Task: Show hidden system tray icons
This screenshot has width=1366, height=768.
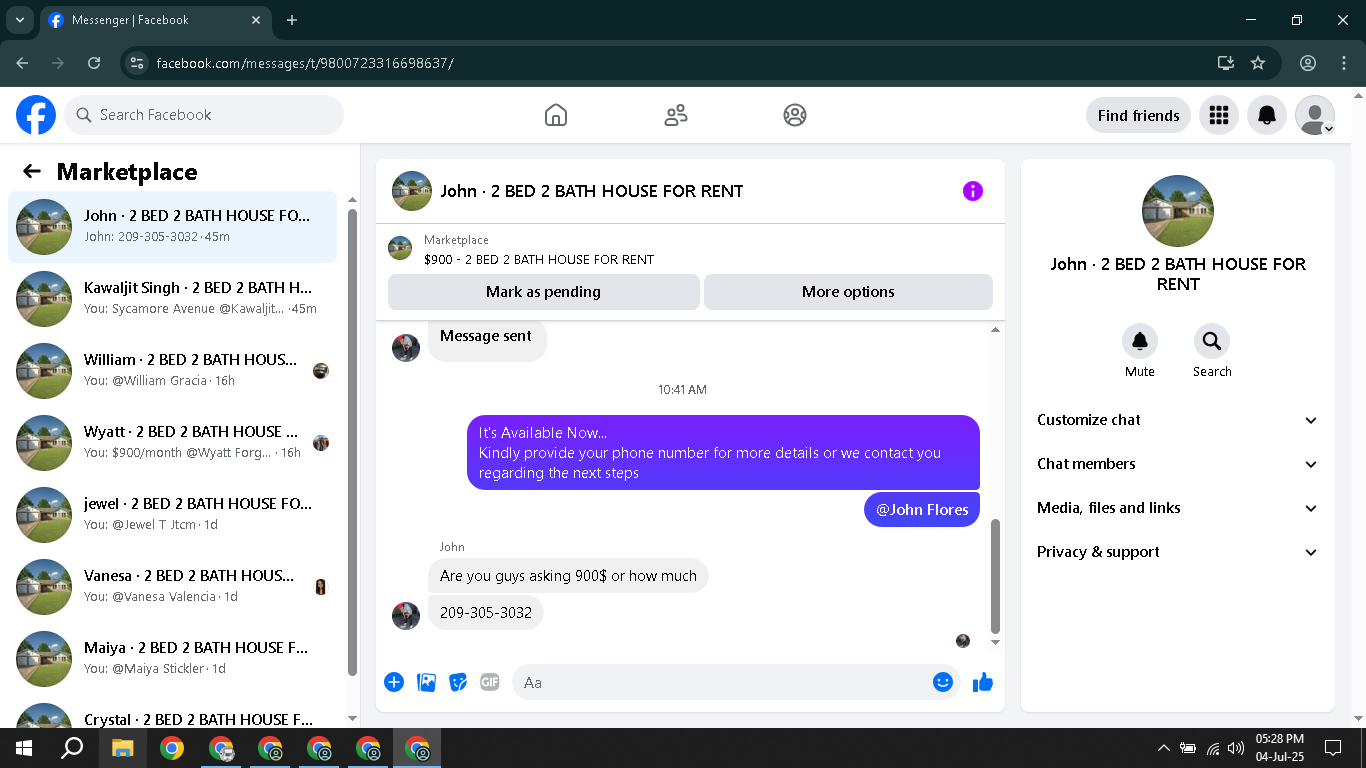Action: coord(1163,748)
